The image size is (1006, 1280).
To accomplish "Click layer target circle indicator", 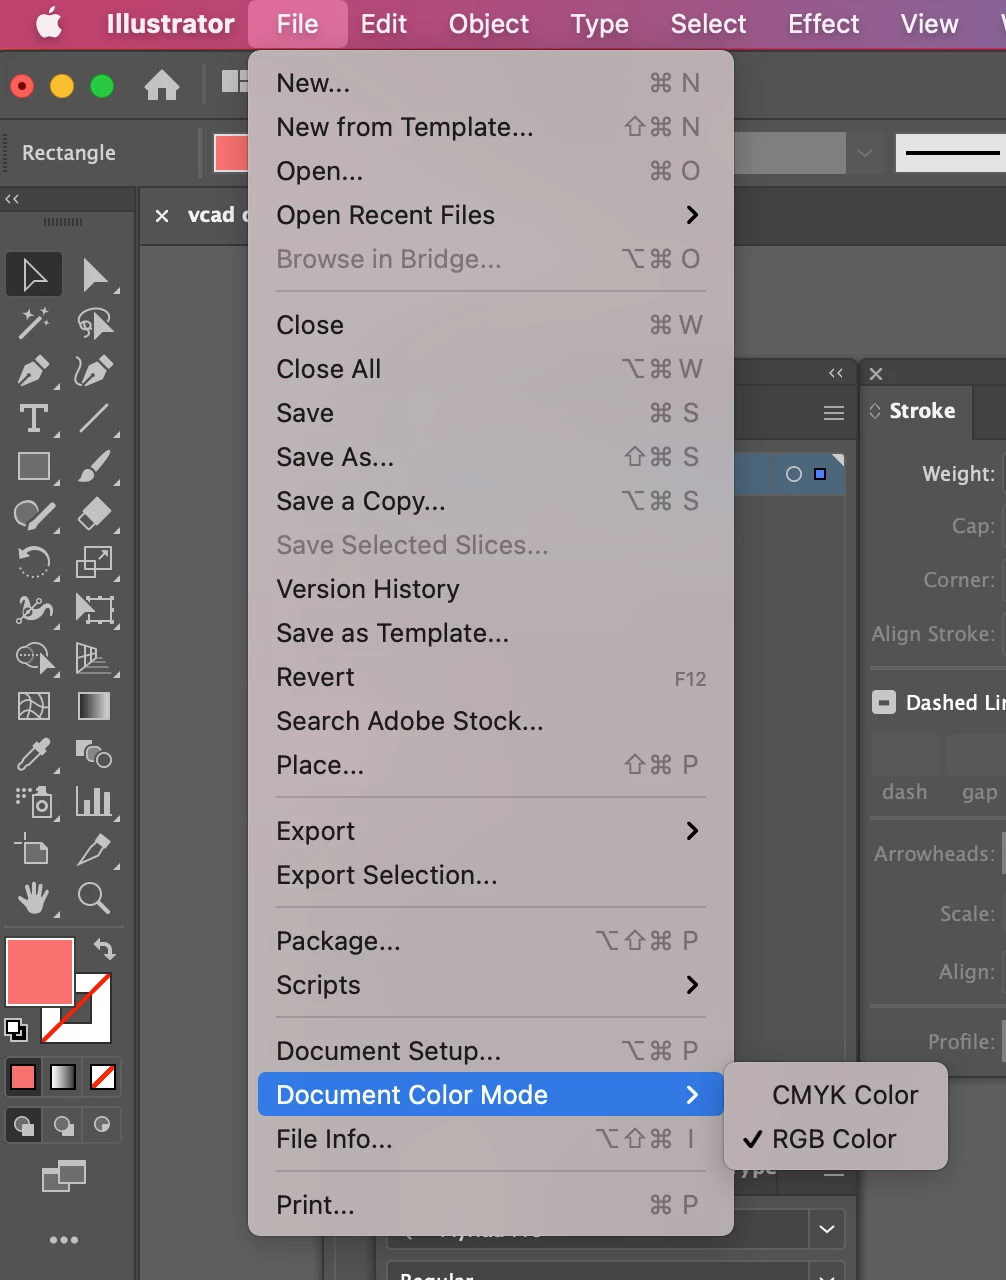I will [794, 474].
